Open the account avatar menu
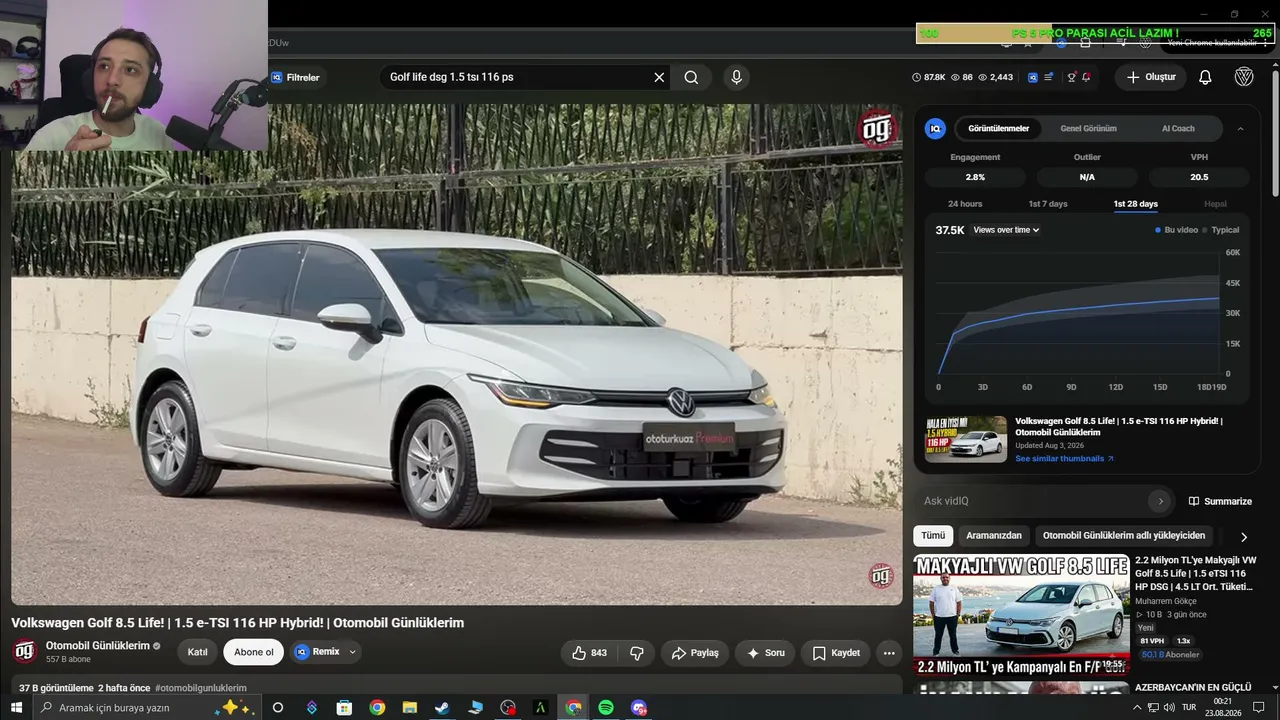This screenshot has height=720, width=1280. pos(1244,77)
